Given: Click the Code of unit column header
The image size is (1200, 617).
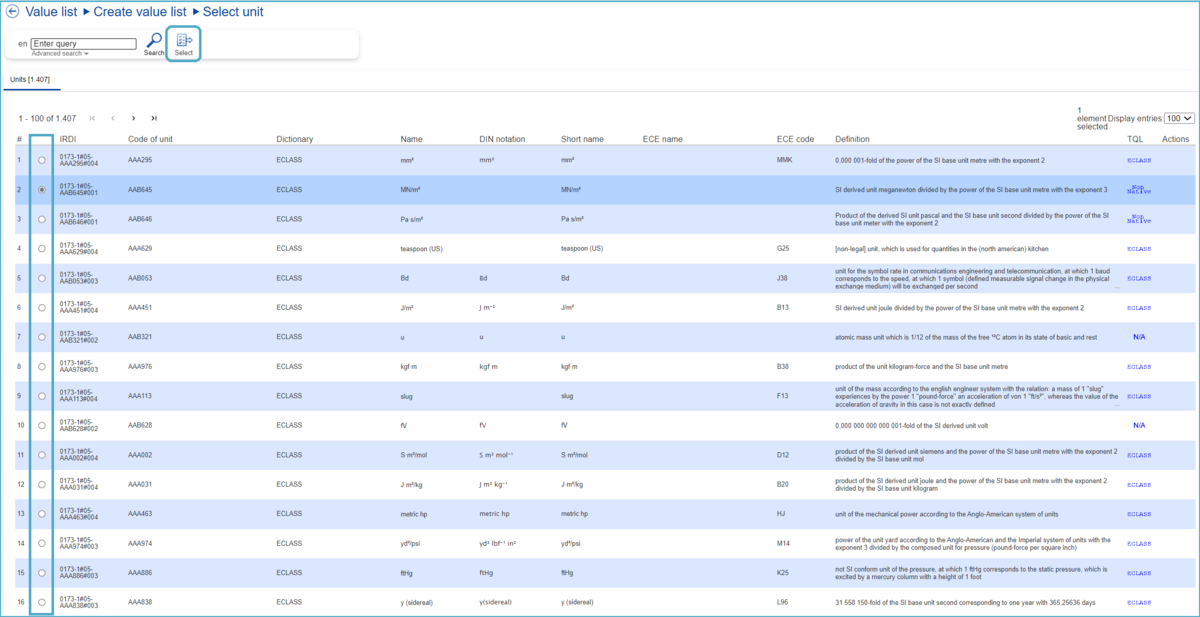Looking at the screenshot, I should [x=150, y=139].
